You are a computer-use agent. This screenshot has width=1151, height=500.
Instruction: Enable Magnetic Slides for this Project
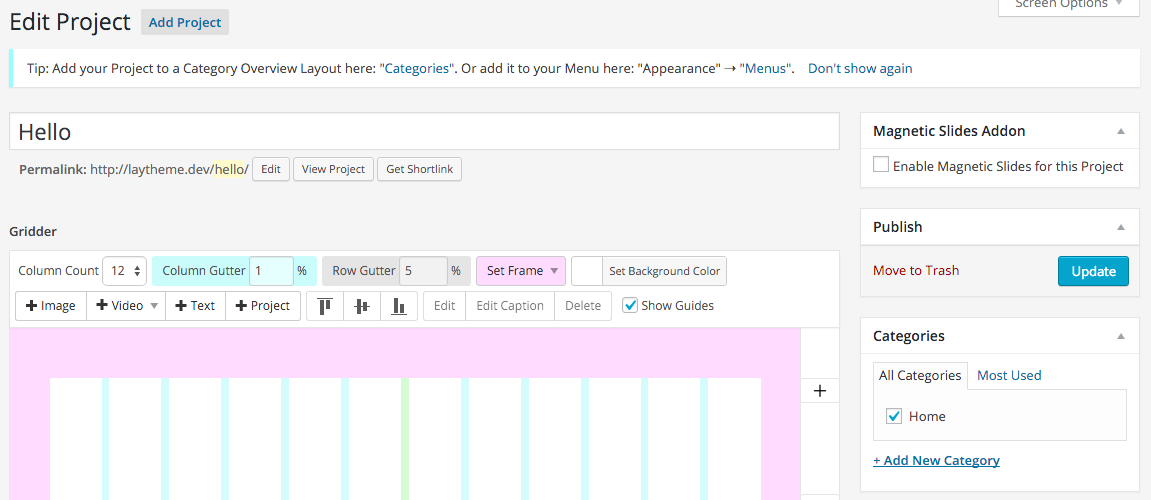click(881, 166)
